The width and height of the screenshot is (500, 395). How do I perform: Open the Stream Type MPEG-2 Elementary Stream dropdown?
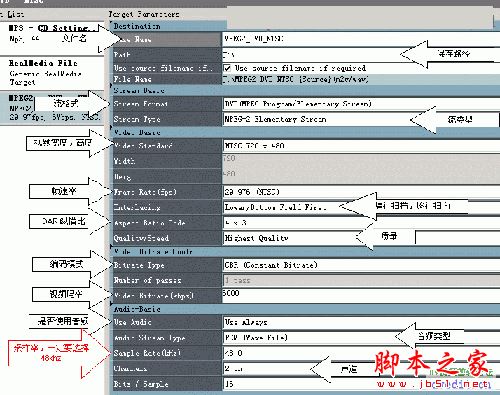coord(361,119)
